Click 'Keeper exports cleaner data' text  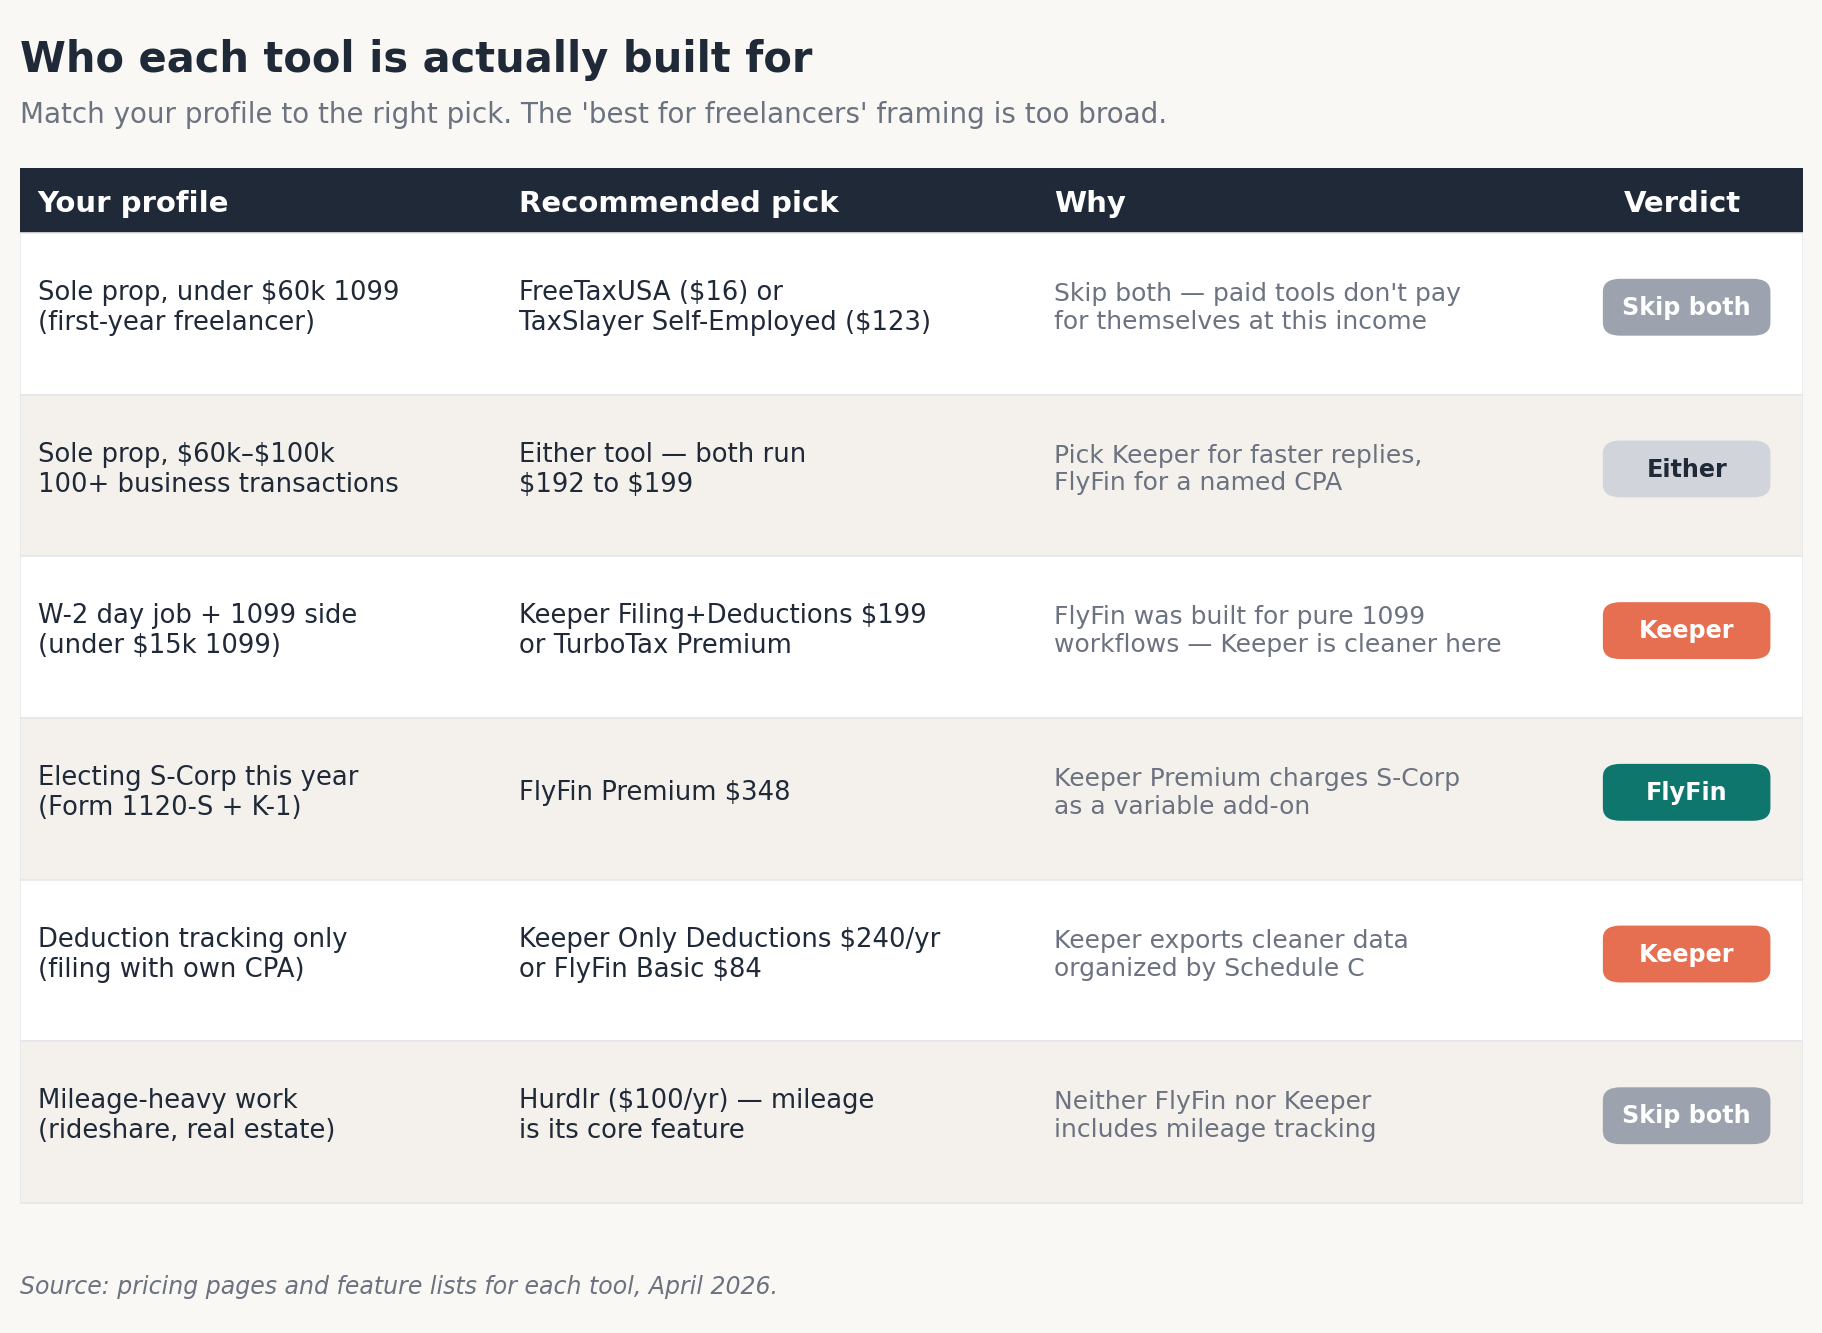pyautogui.click(x=1231, y=953)
